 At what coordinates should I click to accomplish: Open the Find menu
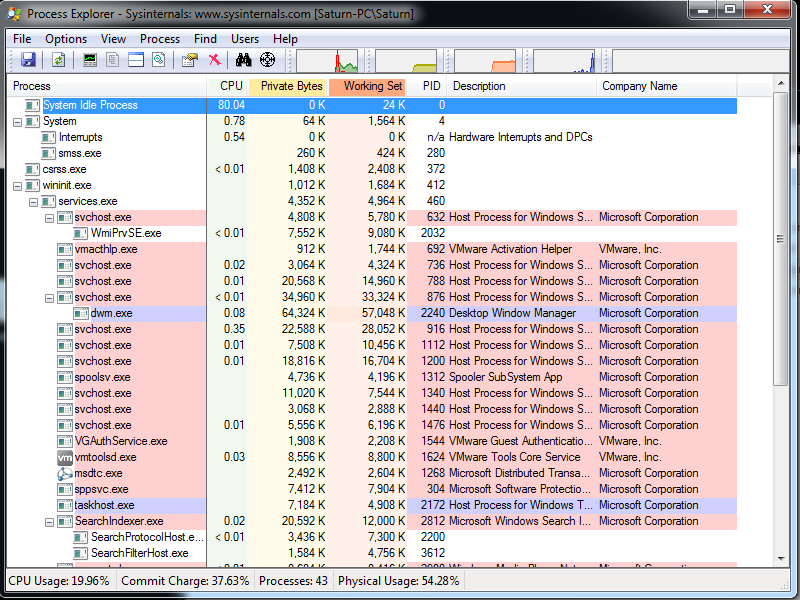coord(205,39)
